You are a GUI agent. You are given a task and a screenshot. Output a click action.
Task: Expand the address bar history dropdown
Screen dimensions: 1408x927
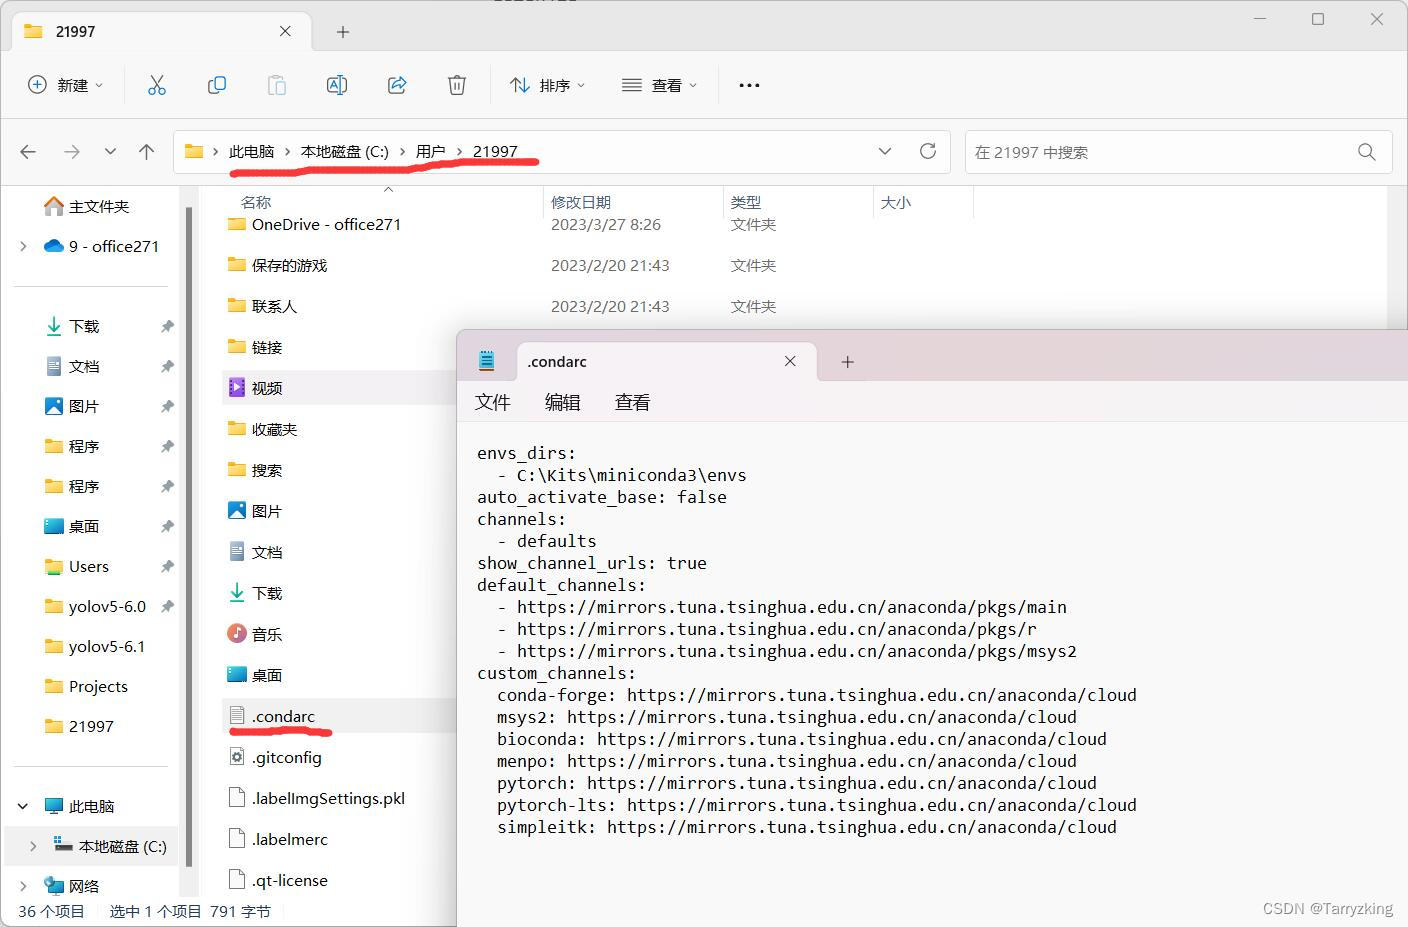pyautogui.click(x=885, y=152)
